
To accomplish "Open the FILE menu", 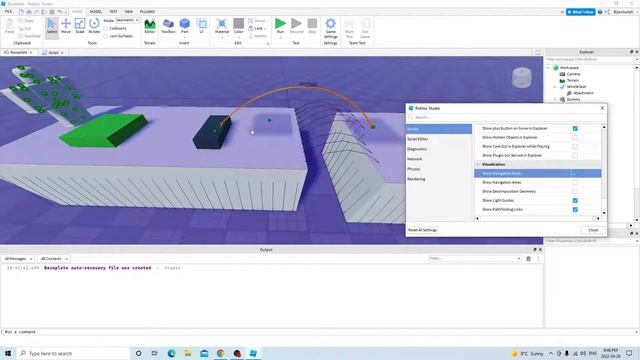I will [x=8, y=12].
